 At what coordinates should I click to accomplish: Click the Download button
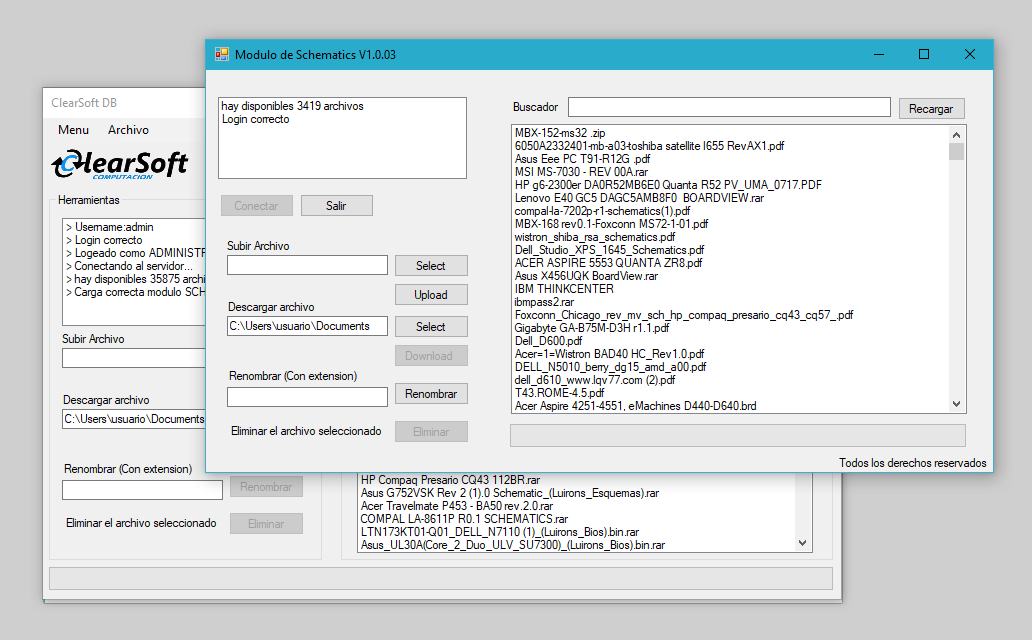click(431, 356)
